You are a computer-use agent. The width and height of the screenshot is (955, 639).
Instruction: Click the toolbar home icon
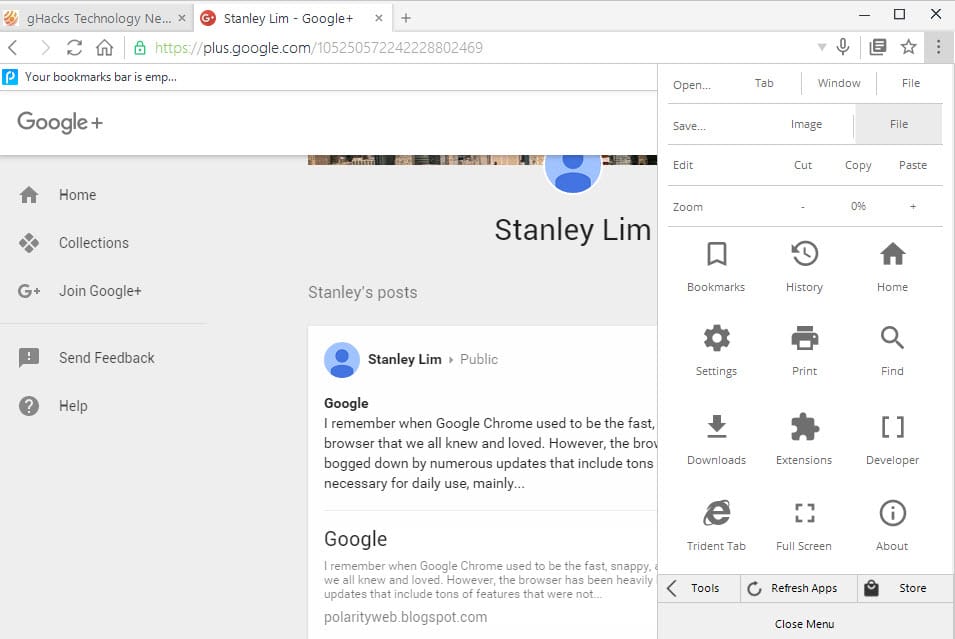pos(105,48)
